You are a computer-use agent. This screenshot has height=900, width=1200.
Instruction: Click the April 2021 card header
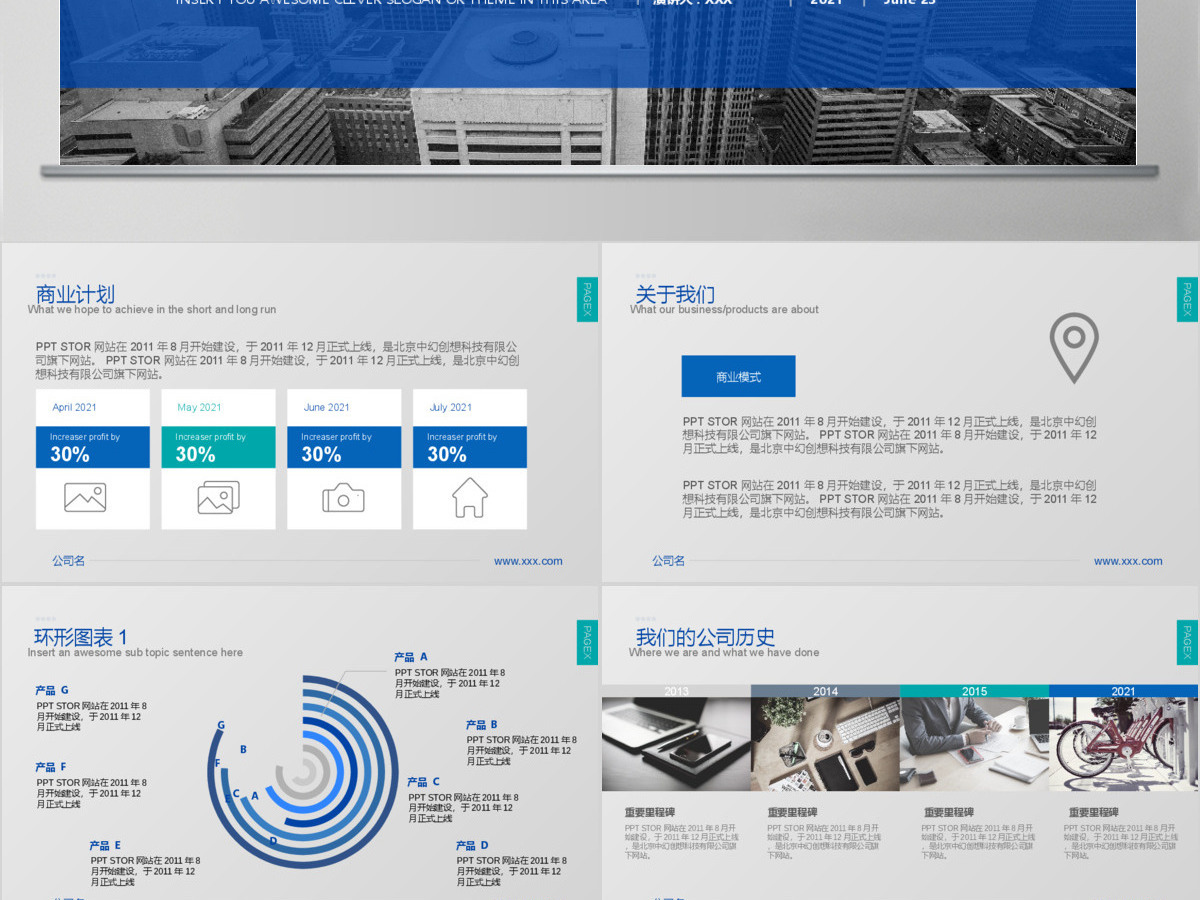92,408
